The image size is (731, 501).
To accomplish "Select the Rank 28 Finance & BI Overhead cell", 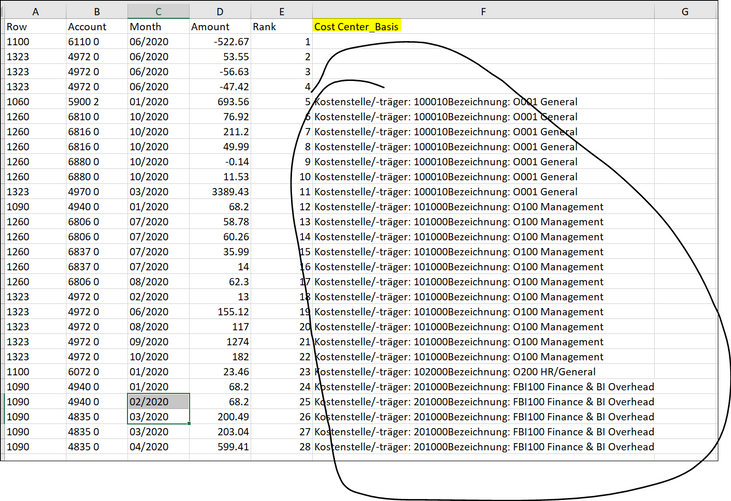I will (483, 446).
